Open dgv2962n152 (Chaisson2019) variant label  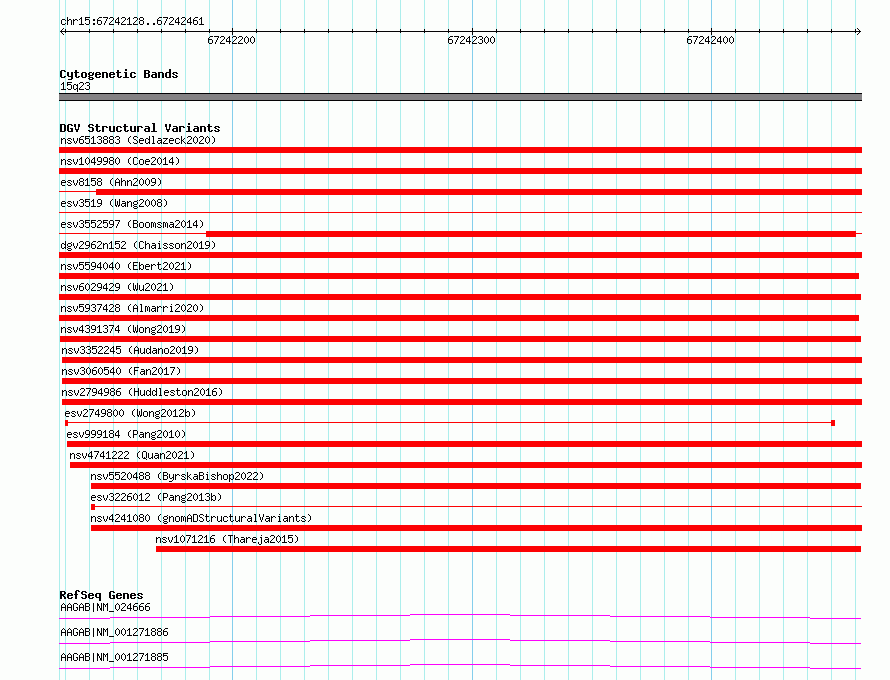pyautogui.click(x=138, y=245)
